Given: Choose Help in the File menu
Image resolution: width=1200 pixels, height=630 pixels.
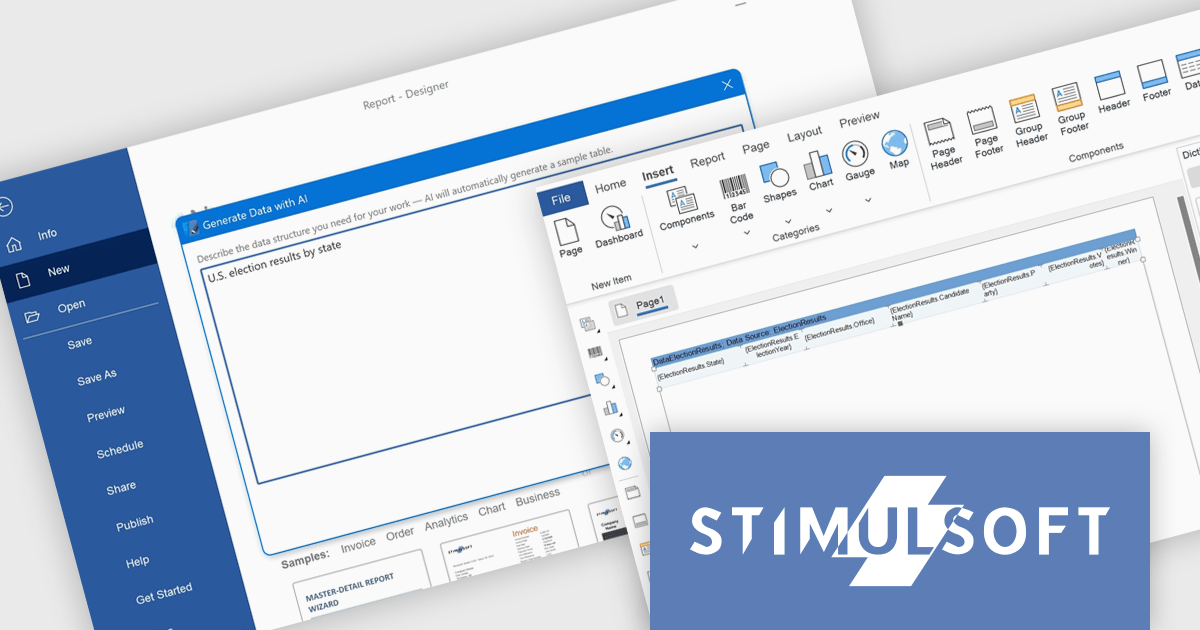Looking at the screenshot, I should coord(137,562).
